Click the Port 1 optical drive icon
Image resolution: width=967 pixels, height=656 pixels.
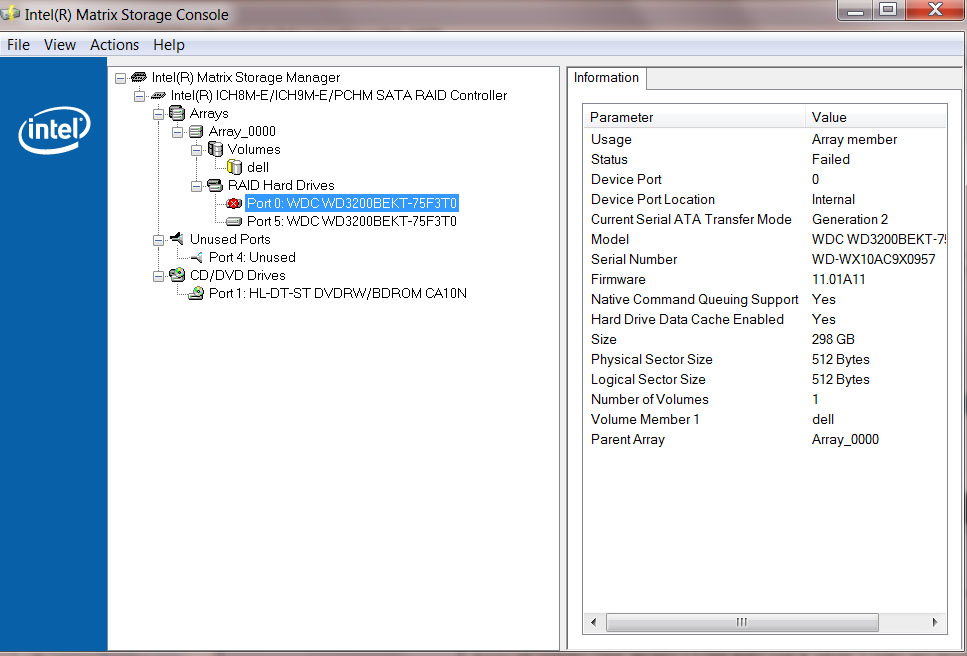pyautogui.click(x=196, y=293)
